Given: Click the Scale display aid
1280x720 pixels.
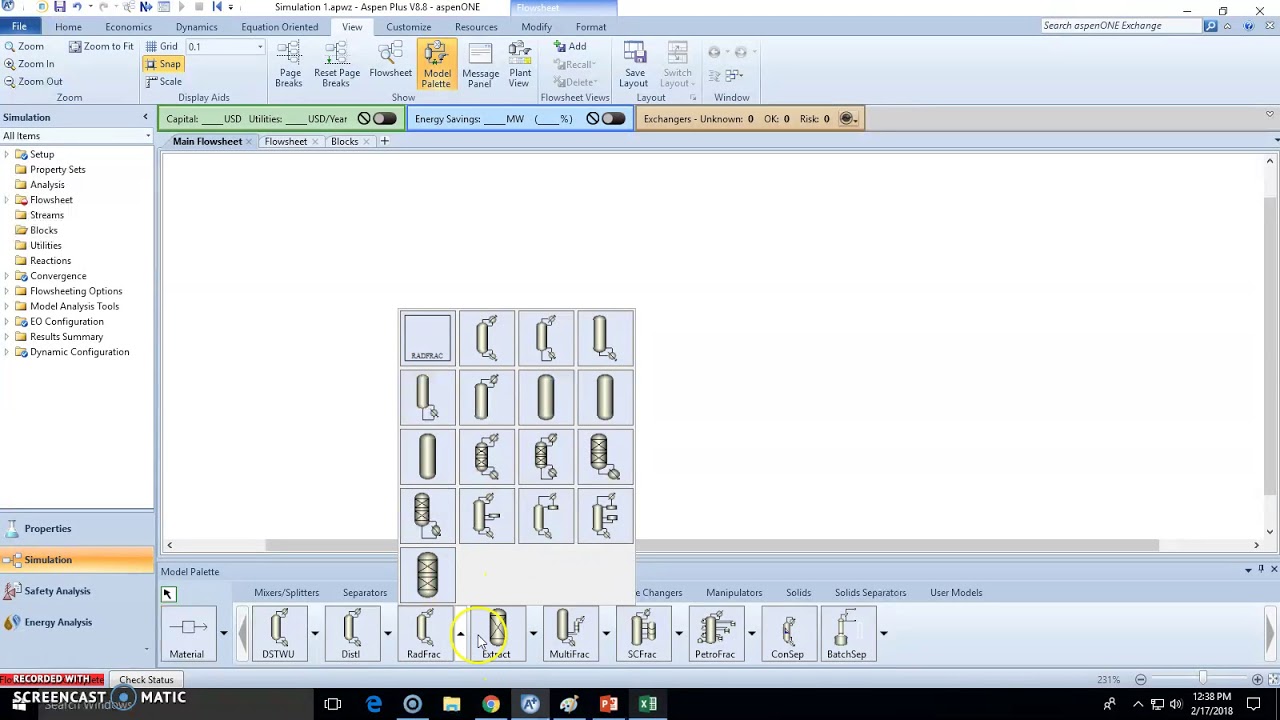Looking at the screenshot, I should click(163, 81).
